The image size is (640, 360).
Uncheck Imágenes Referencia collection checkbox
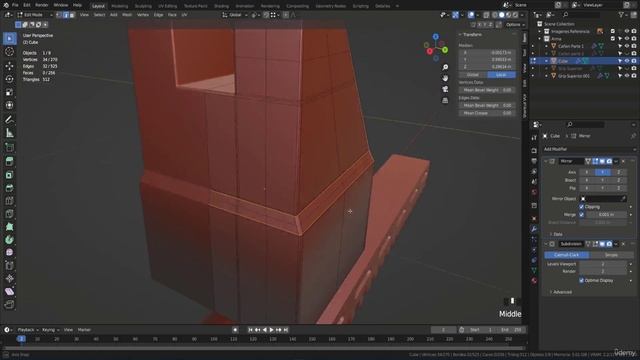click(613, 31)
